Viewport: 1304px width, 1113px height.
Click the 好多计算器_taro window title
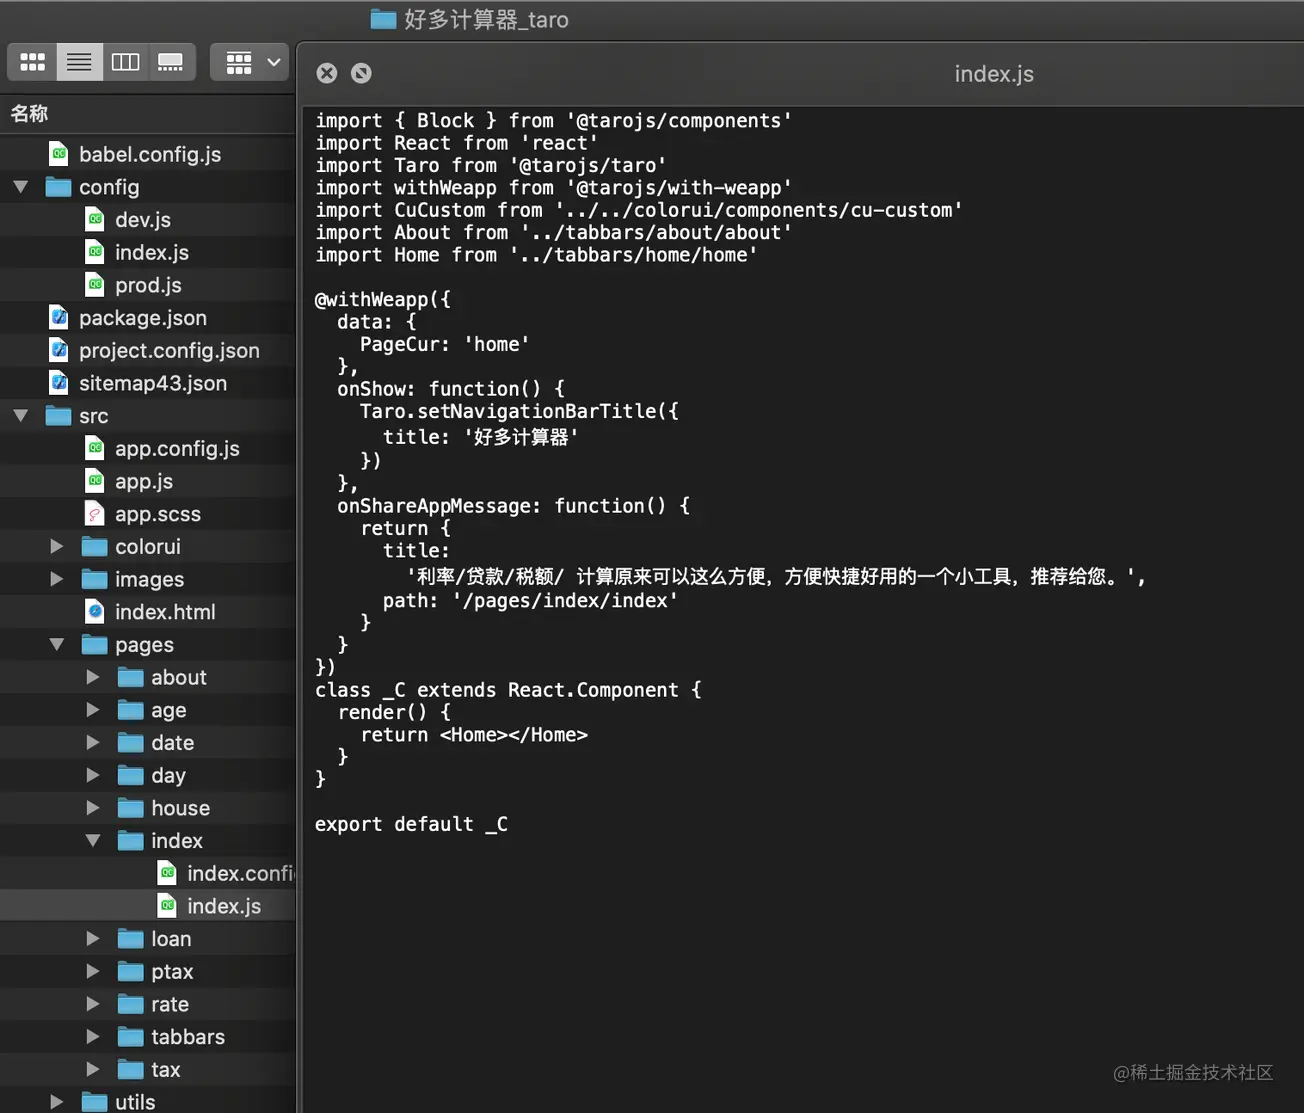click(x=486, y=19)
